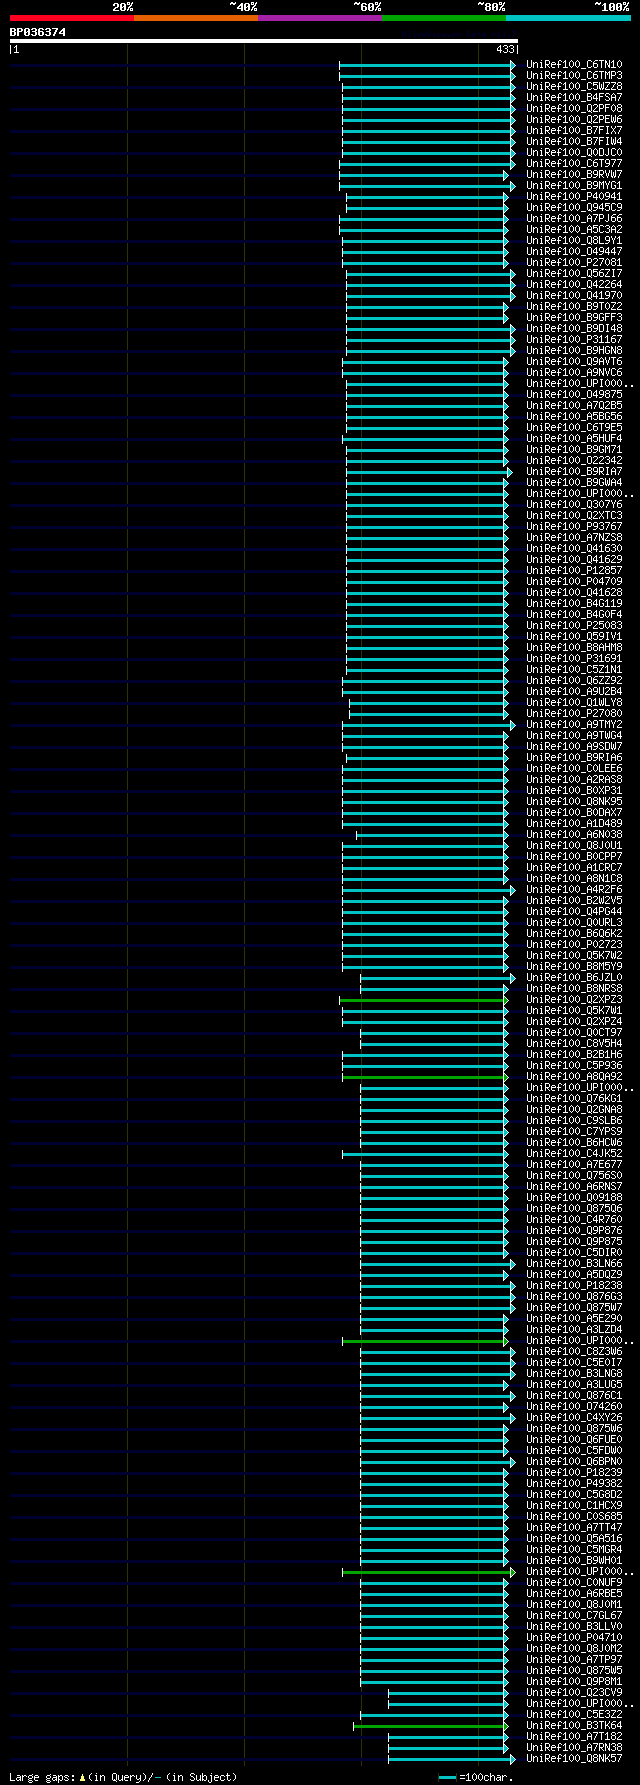Select the UniRef100_B7FIX7 label

click(x=574, y=130)
